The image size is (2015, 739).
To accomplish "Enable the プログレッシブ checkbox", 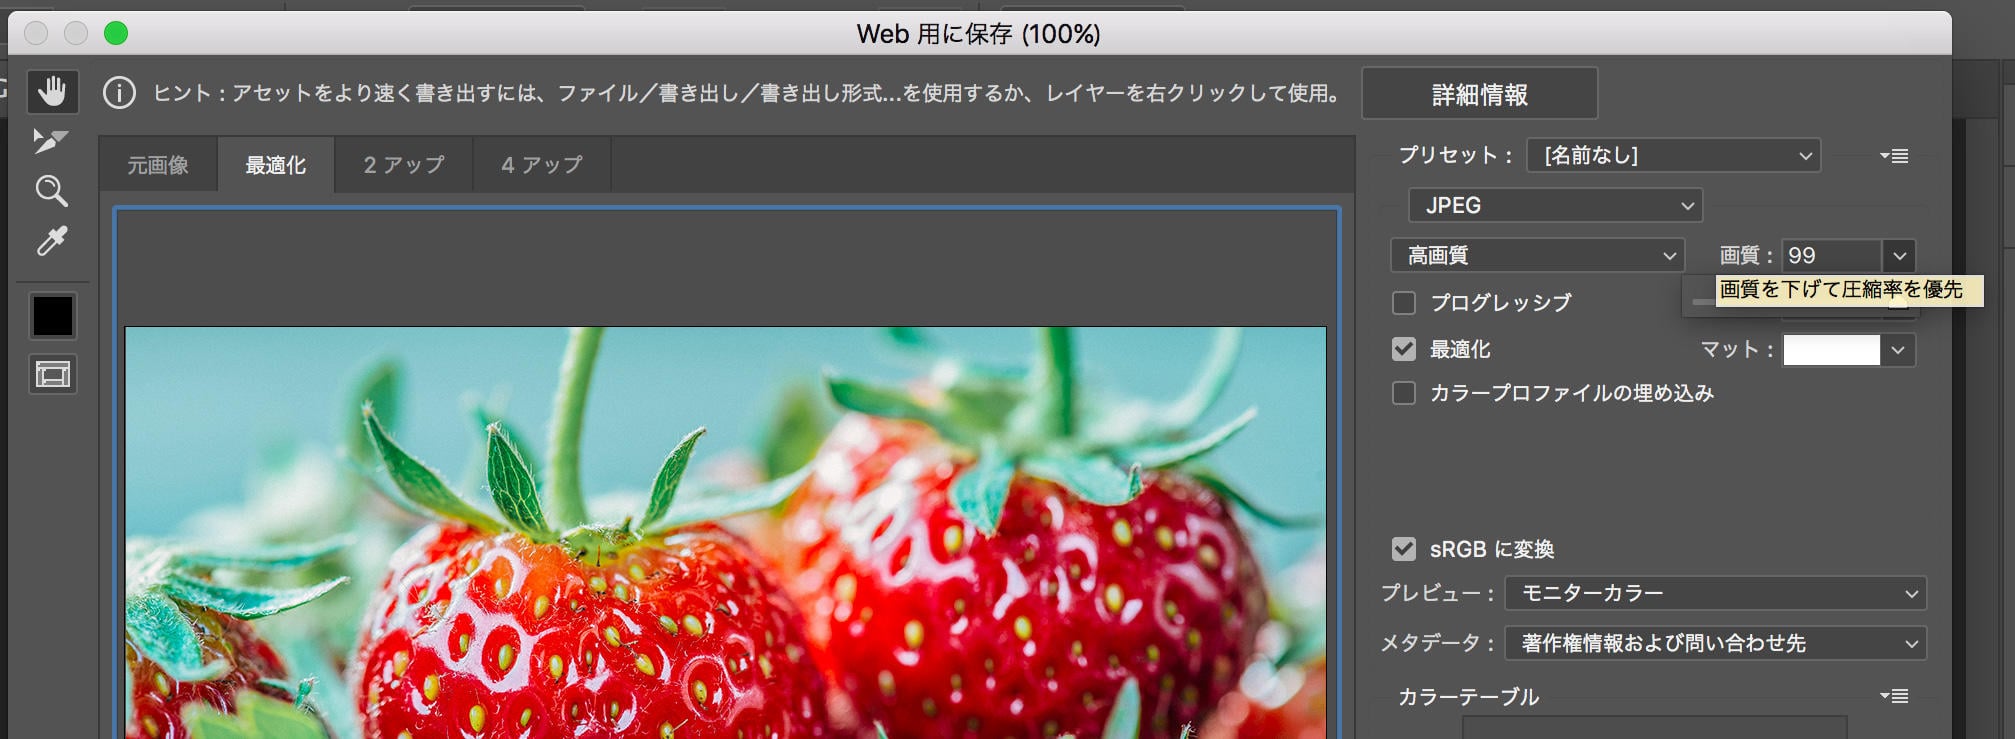I will 1404,302.
